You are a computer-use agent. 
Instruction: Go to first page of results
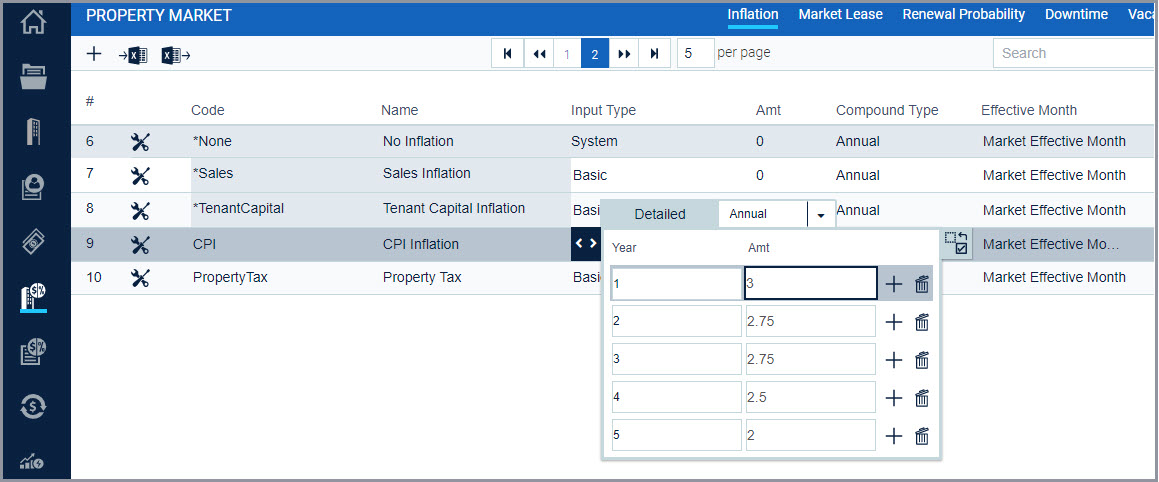pyautogui.click(x=508, y=53)
